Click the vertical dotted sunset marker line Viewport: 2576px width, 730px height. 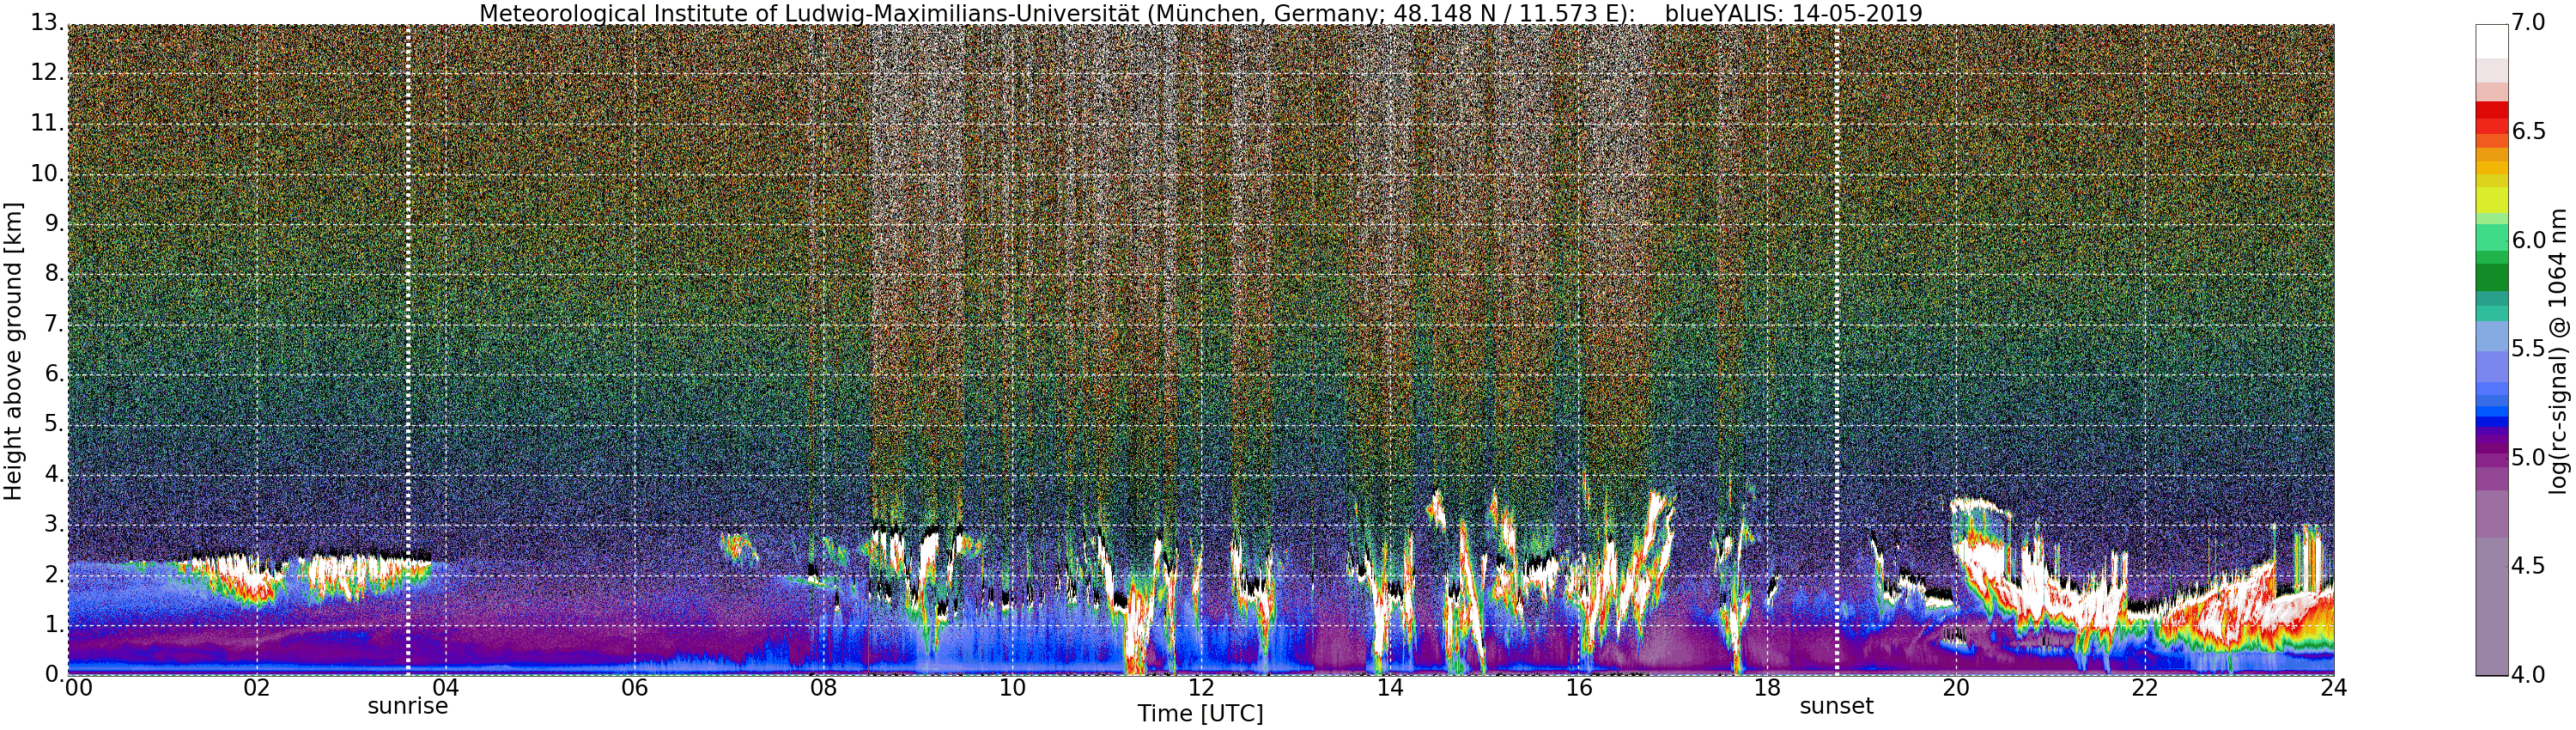tap(1837, 350)
